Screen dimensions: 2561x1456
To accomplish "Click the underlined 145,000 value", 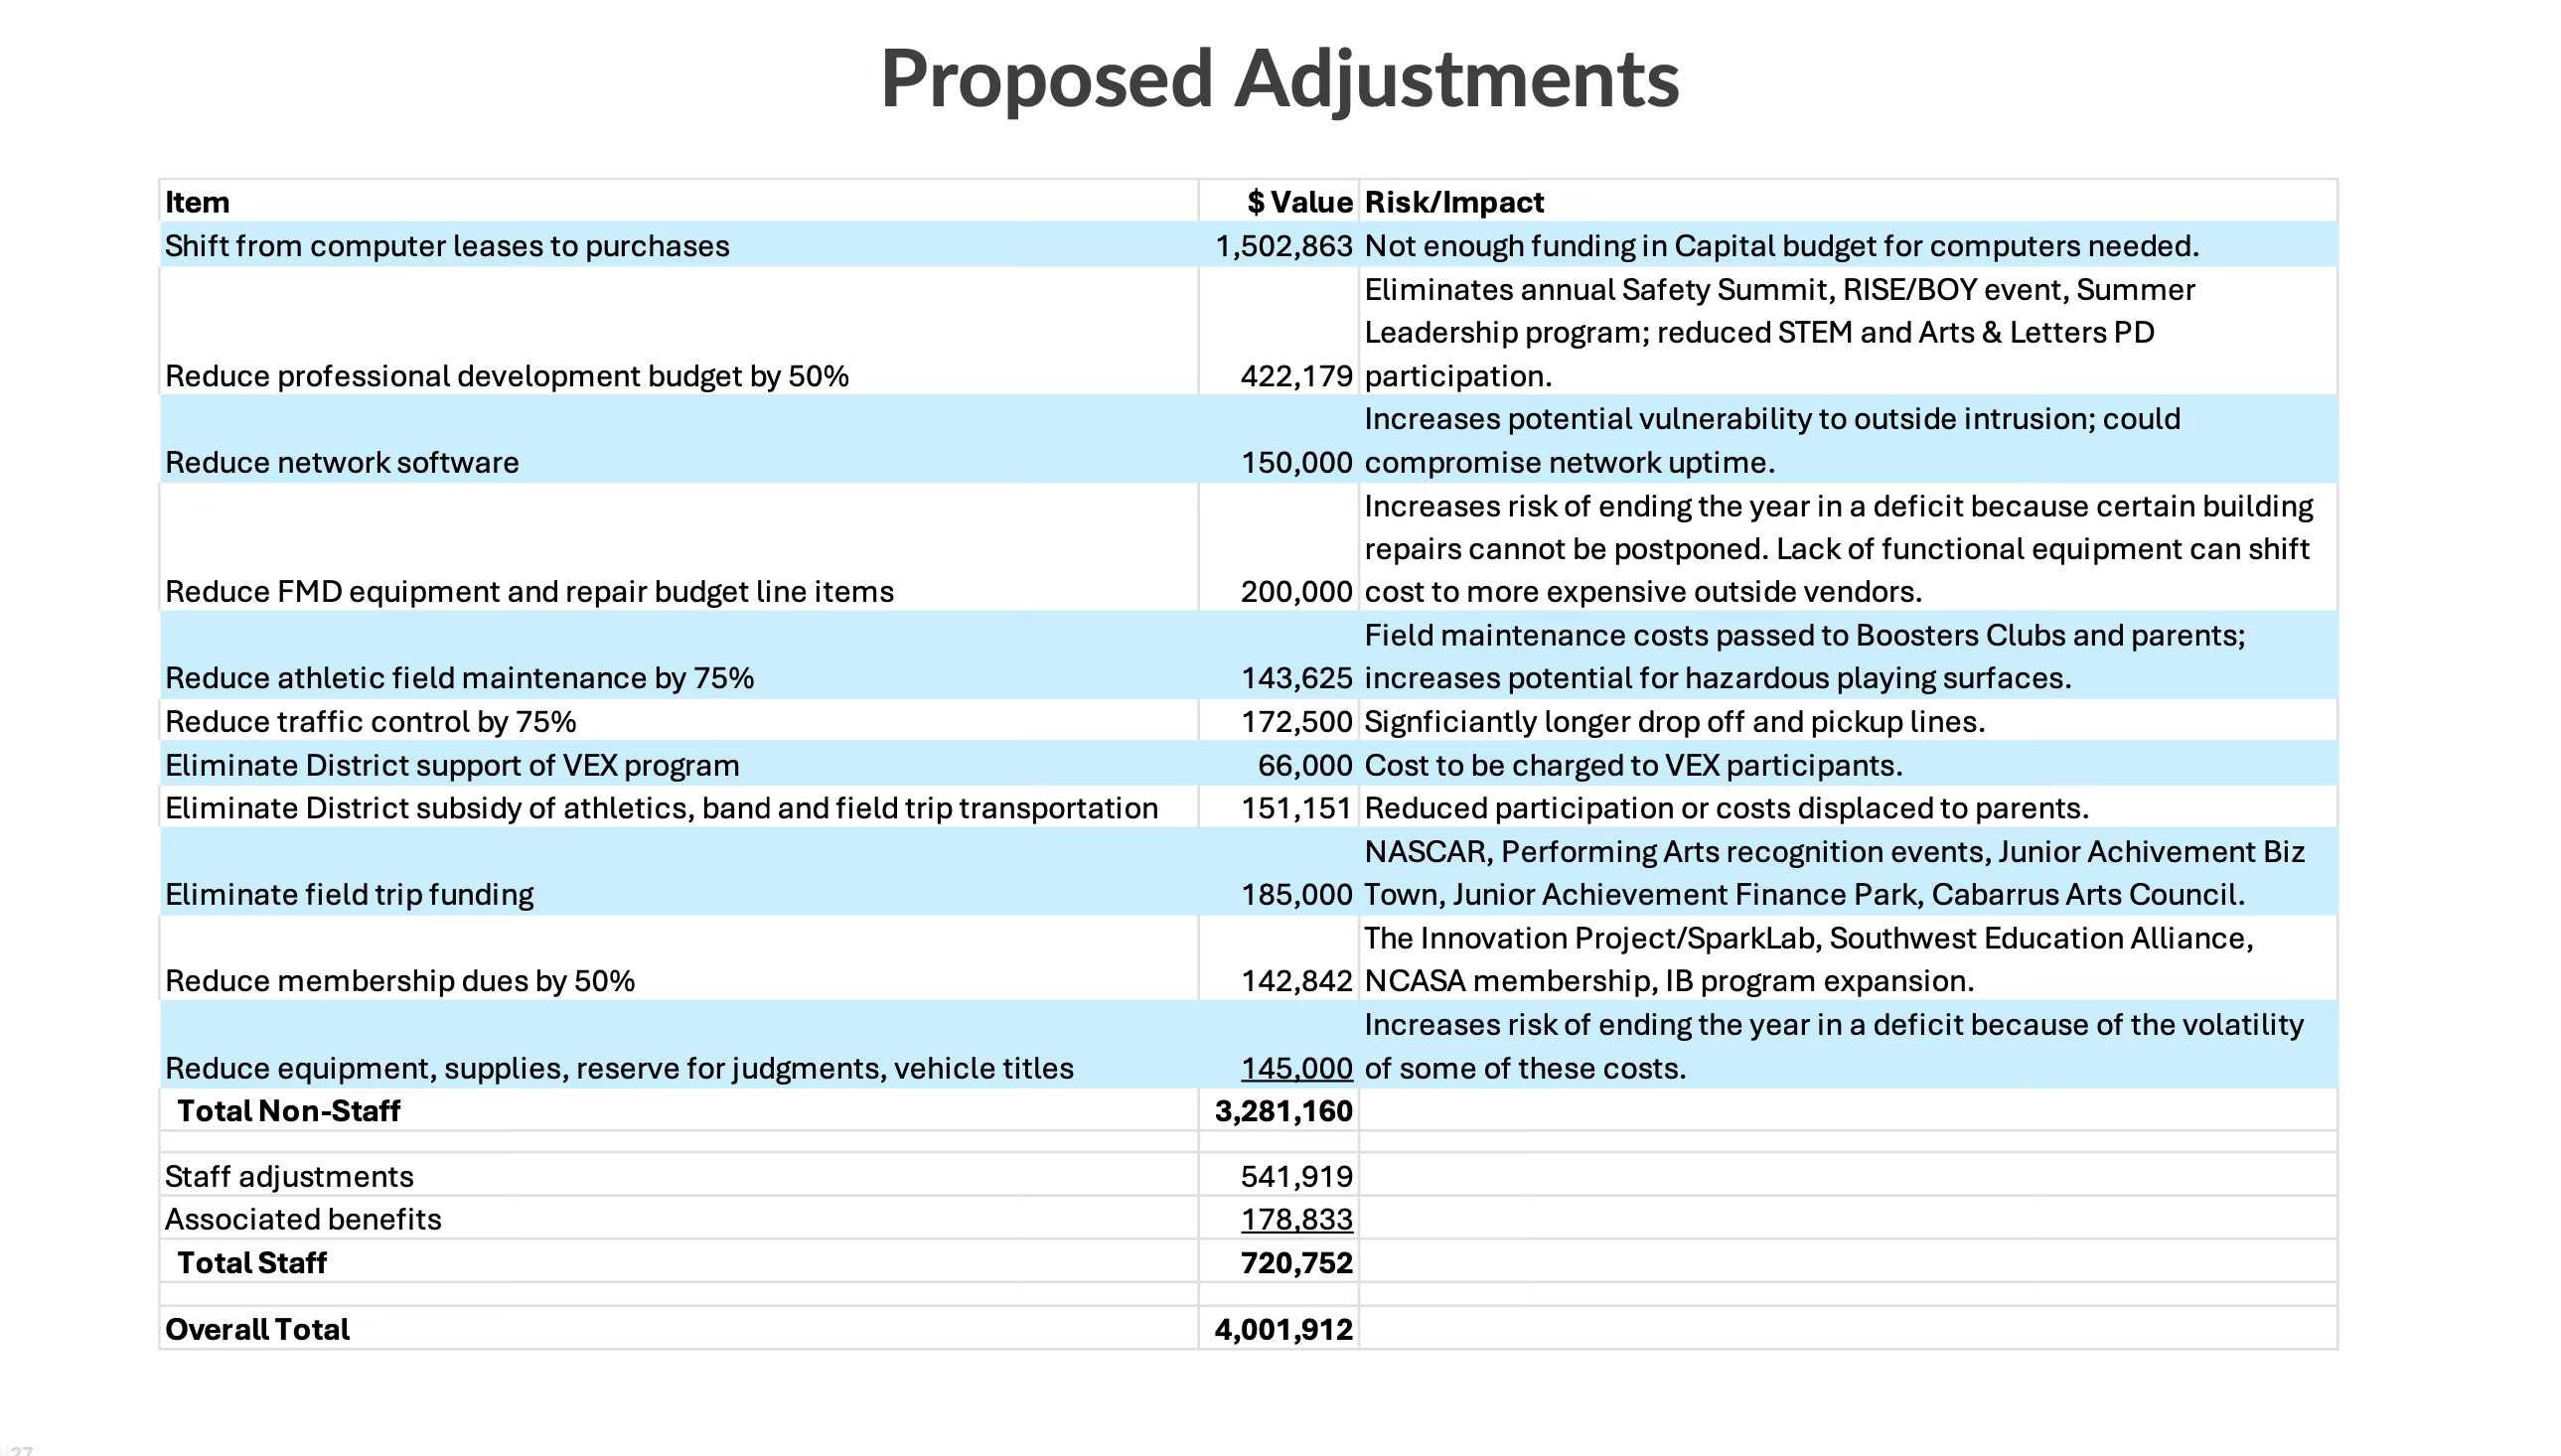I will (x=1296, y=1068).
